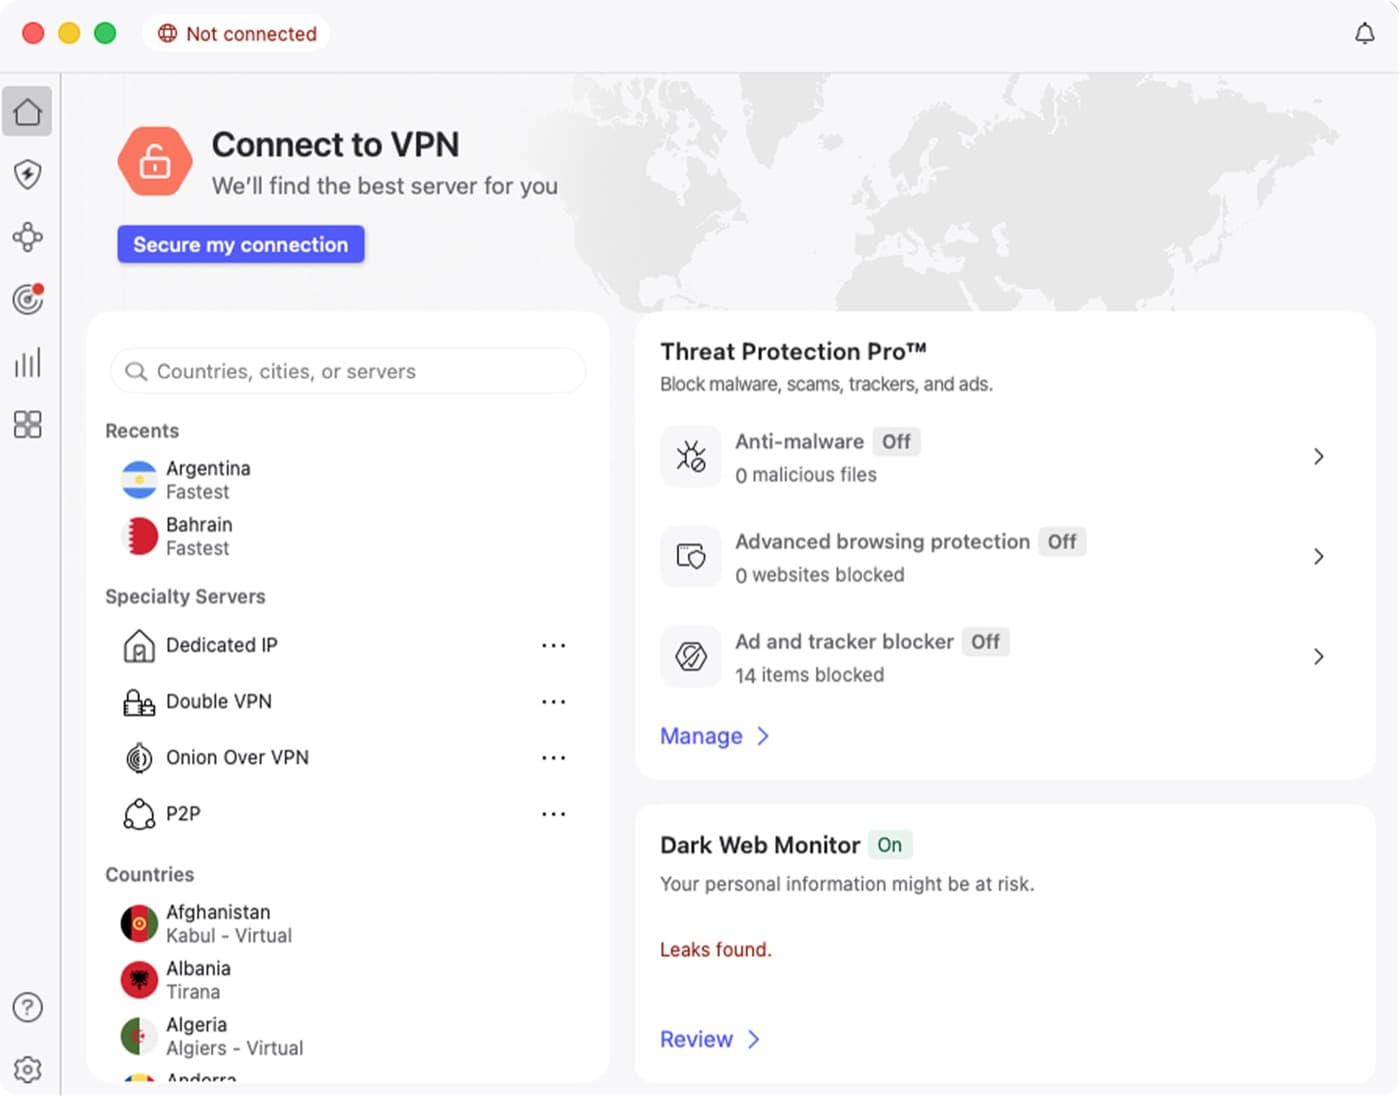Click the globe icon beside Not connected
Image resolution: width=1400 pixels, height=1096 pixels.
coord(168,34)
